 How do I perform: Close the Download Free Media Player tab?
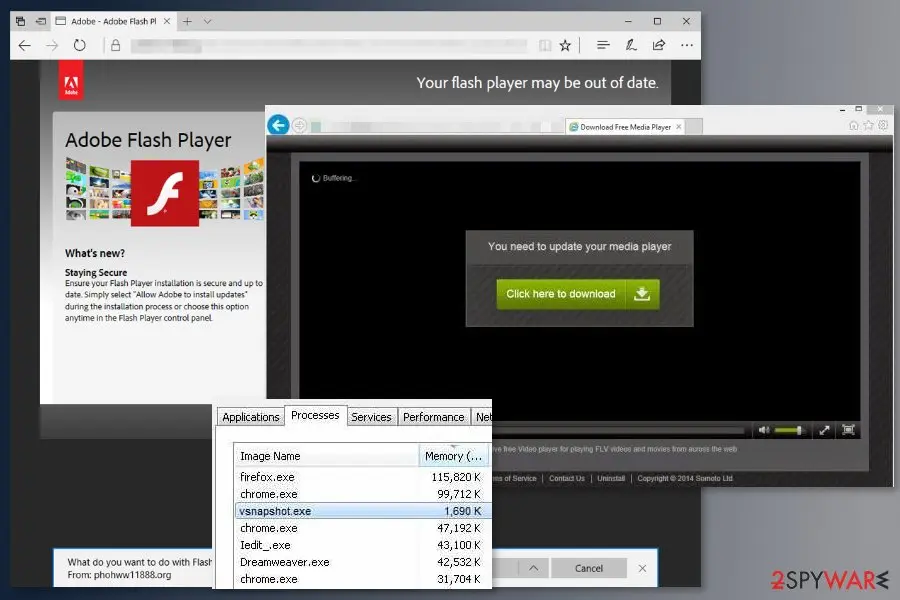(x=678, y=127)
